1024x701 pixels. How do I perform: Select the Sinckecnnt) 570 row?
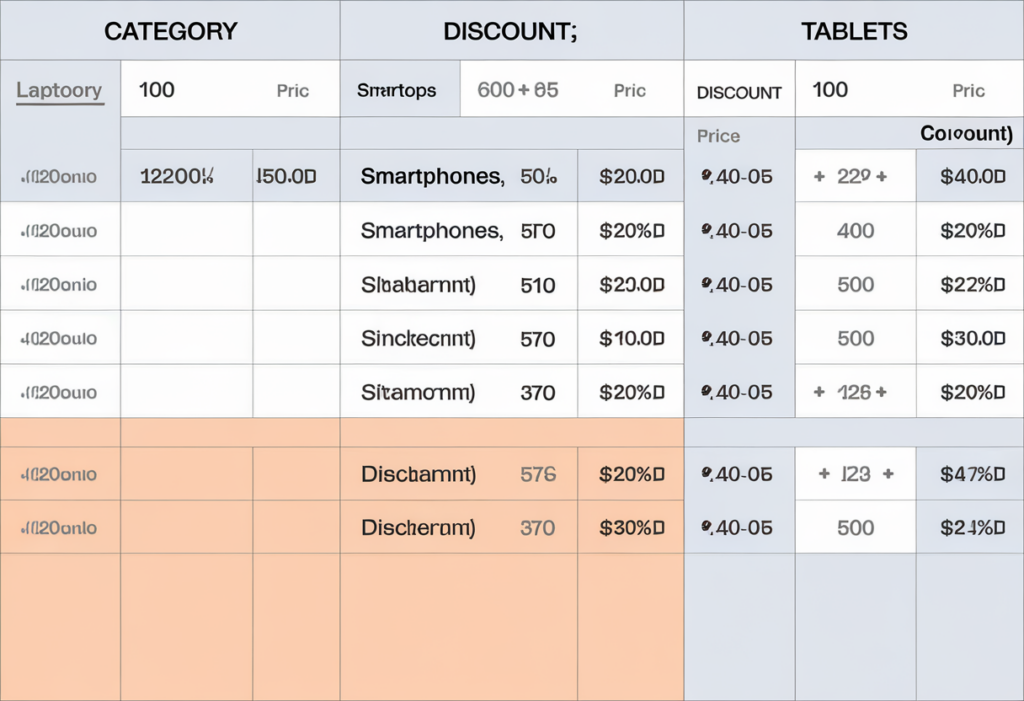tap(457, 339)
